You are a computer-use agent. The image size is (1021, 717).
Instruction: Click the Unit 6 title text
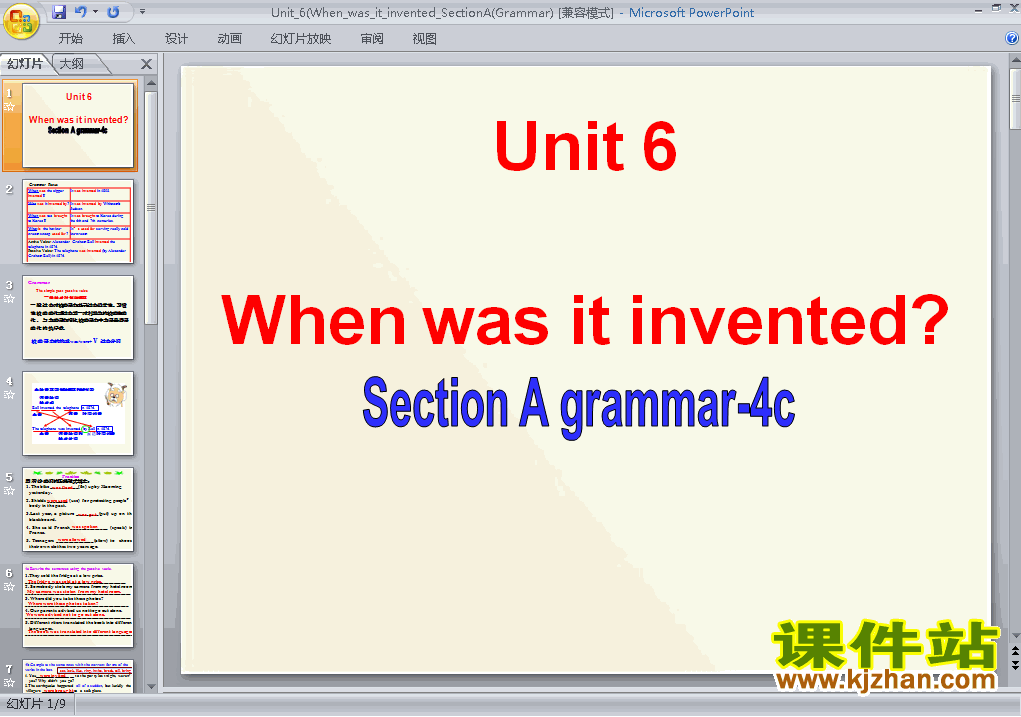[585, 146]
